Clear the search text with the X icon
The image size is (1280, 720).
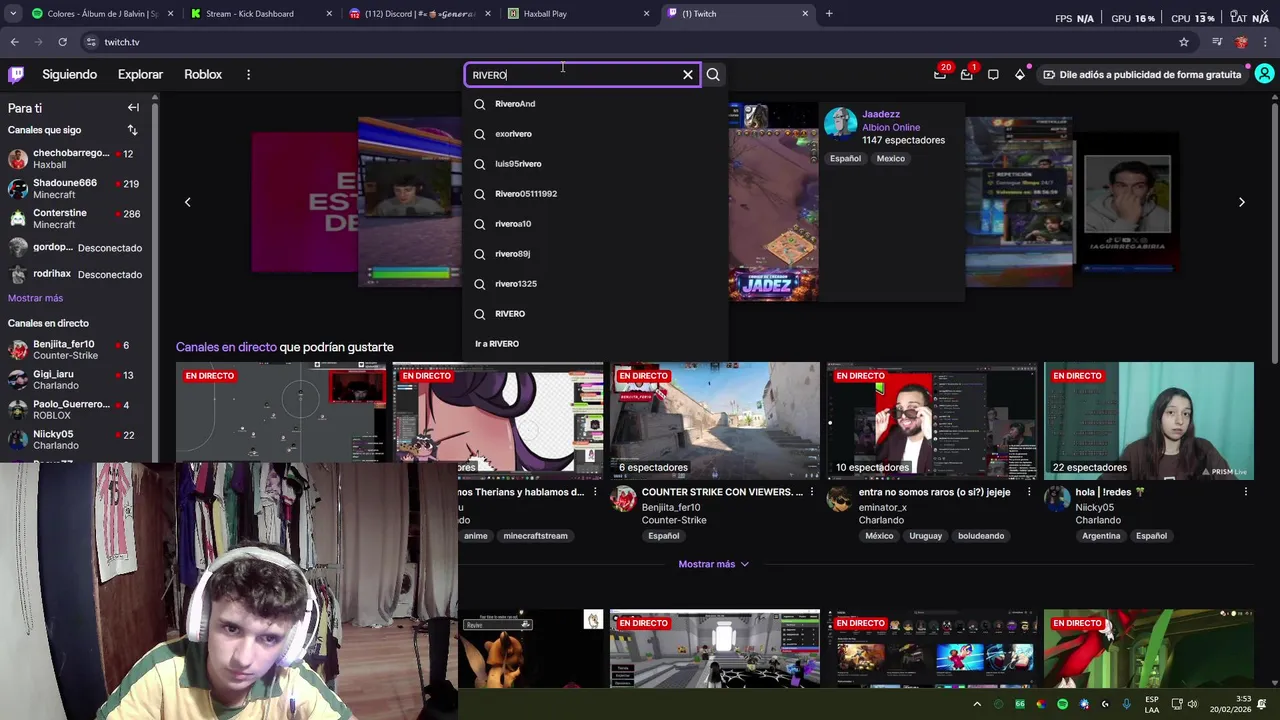click(x=688, y=75)
